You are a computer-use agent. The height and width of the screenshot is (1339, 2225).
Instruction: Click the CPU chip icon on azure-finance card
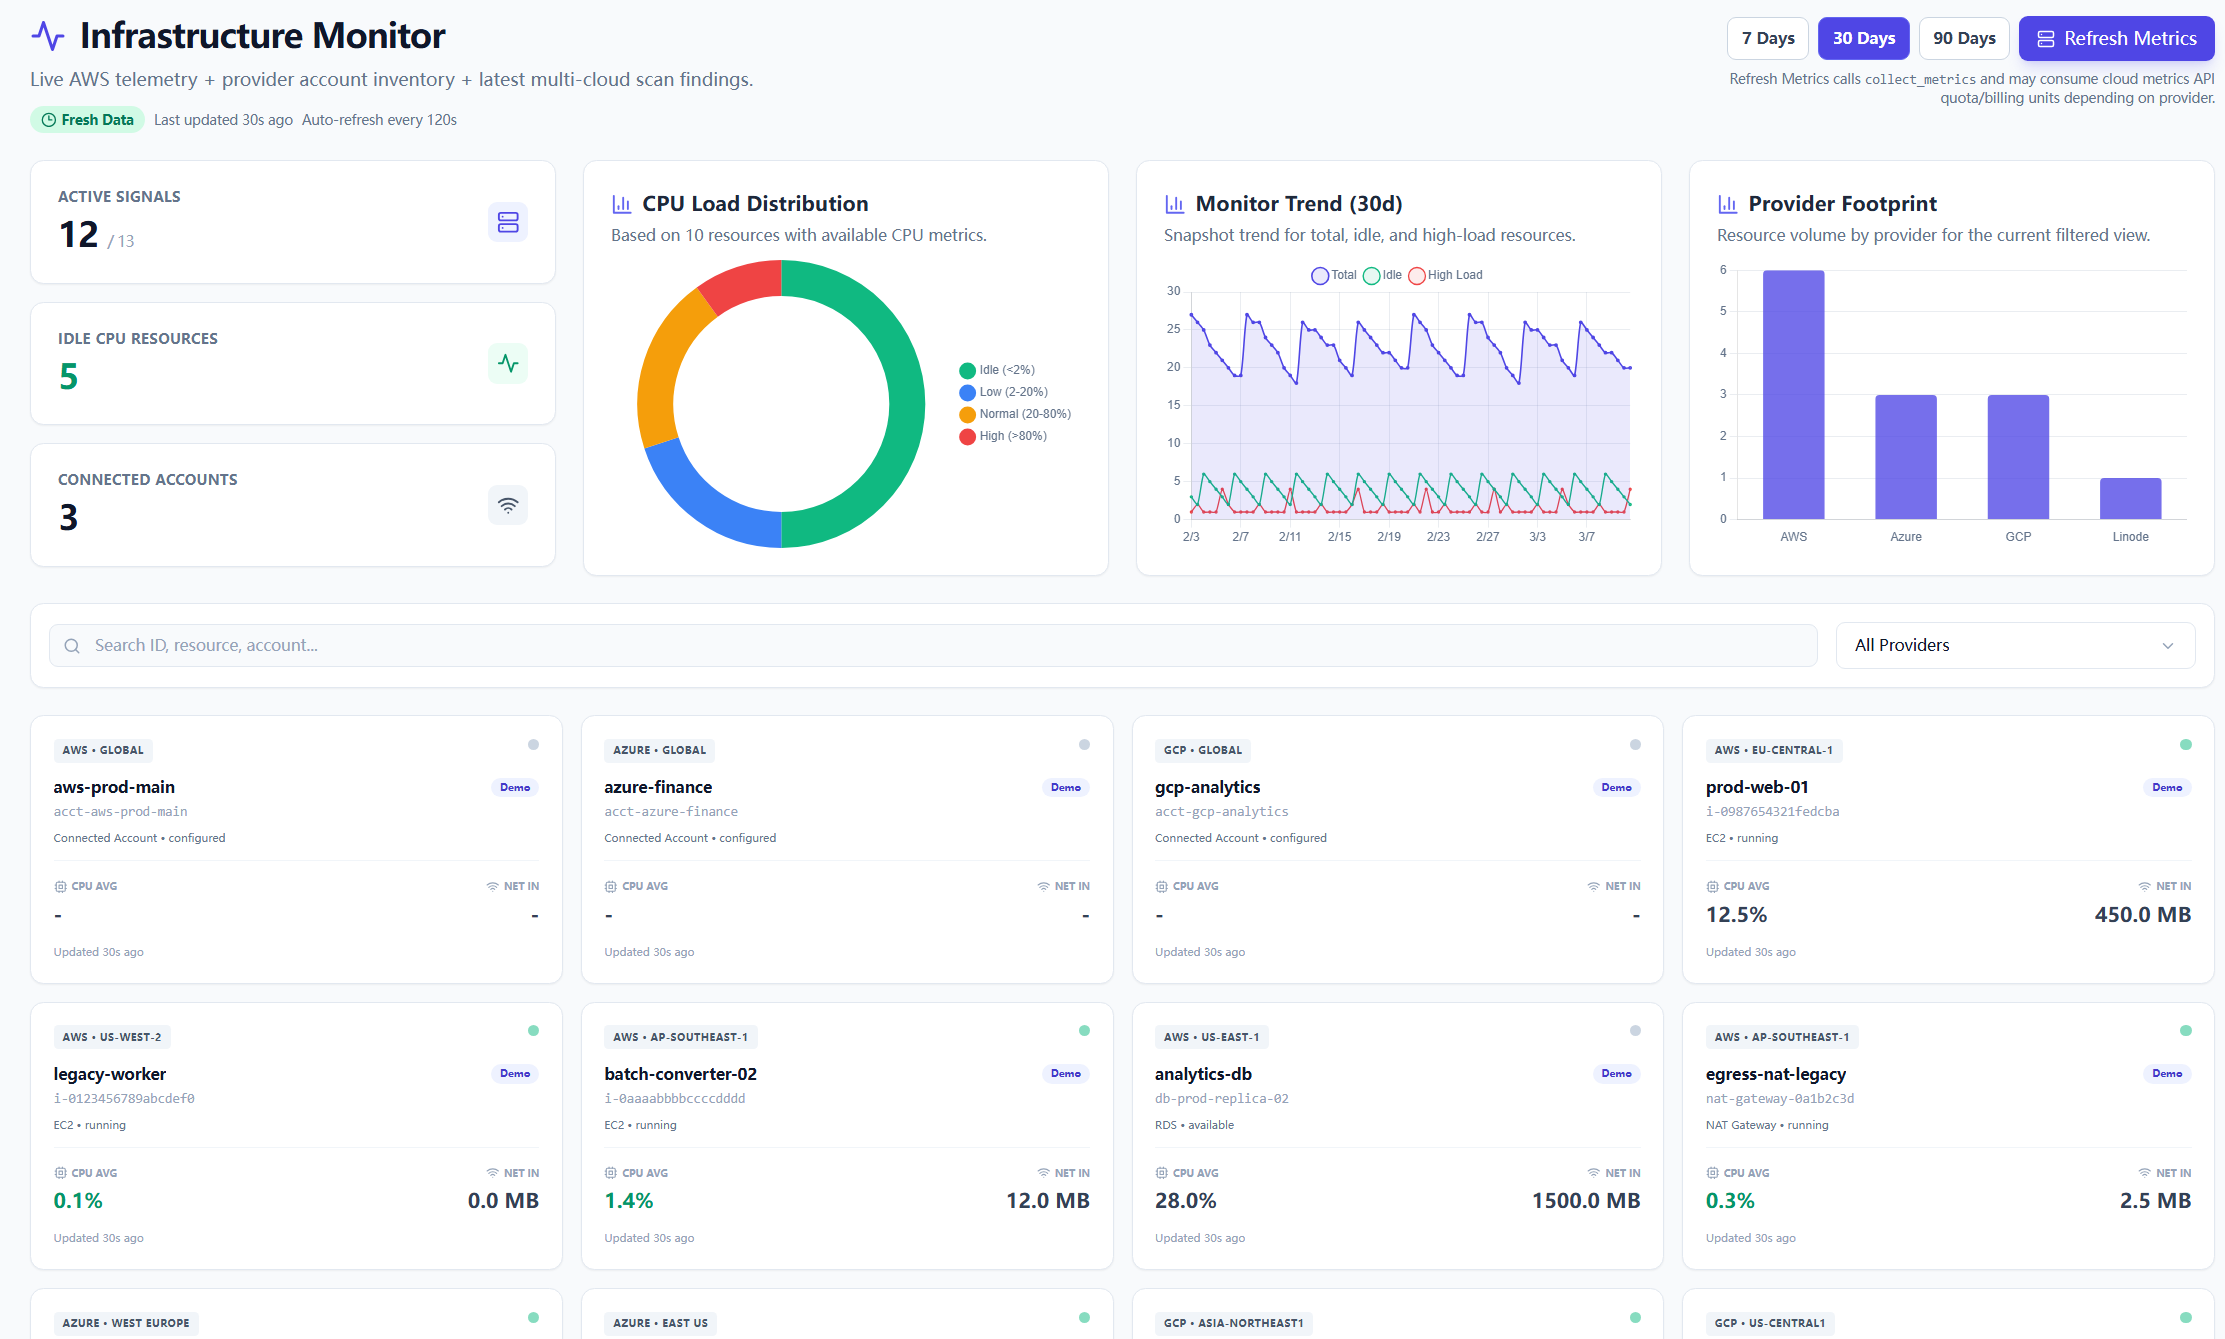pyautogui.click(x=611, y=887)
